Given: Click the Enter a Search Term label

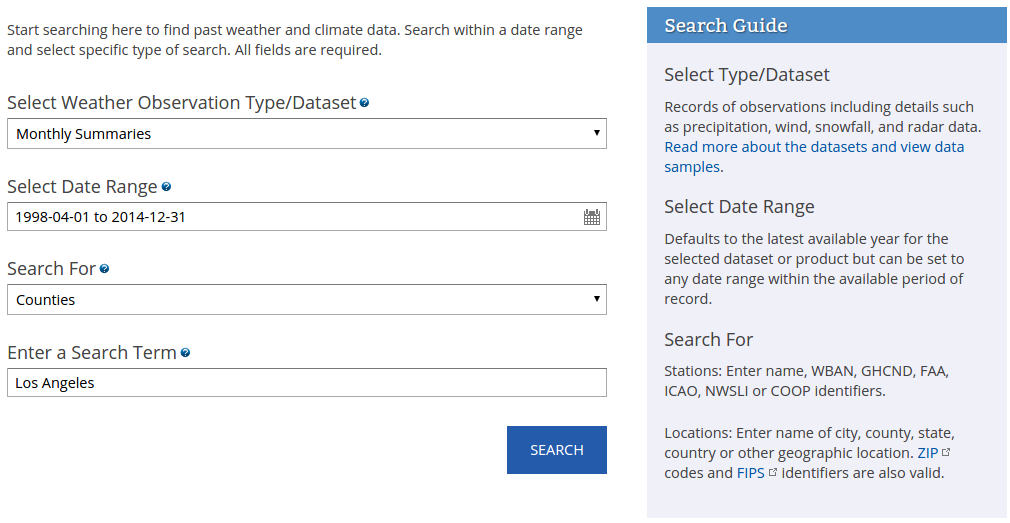Looking at the screenshot, I should pos(91,353).
